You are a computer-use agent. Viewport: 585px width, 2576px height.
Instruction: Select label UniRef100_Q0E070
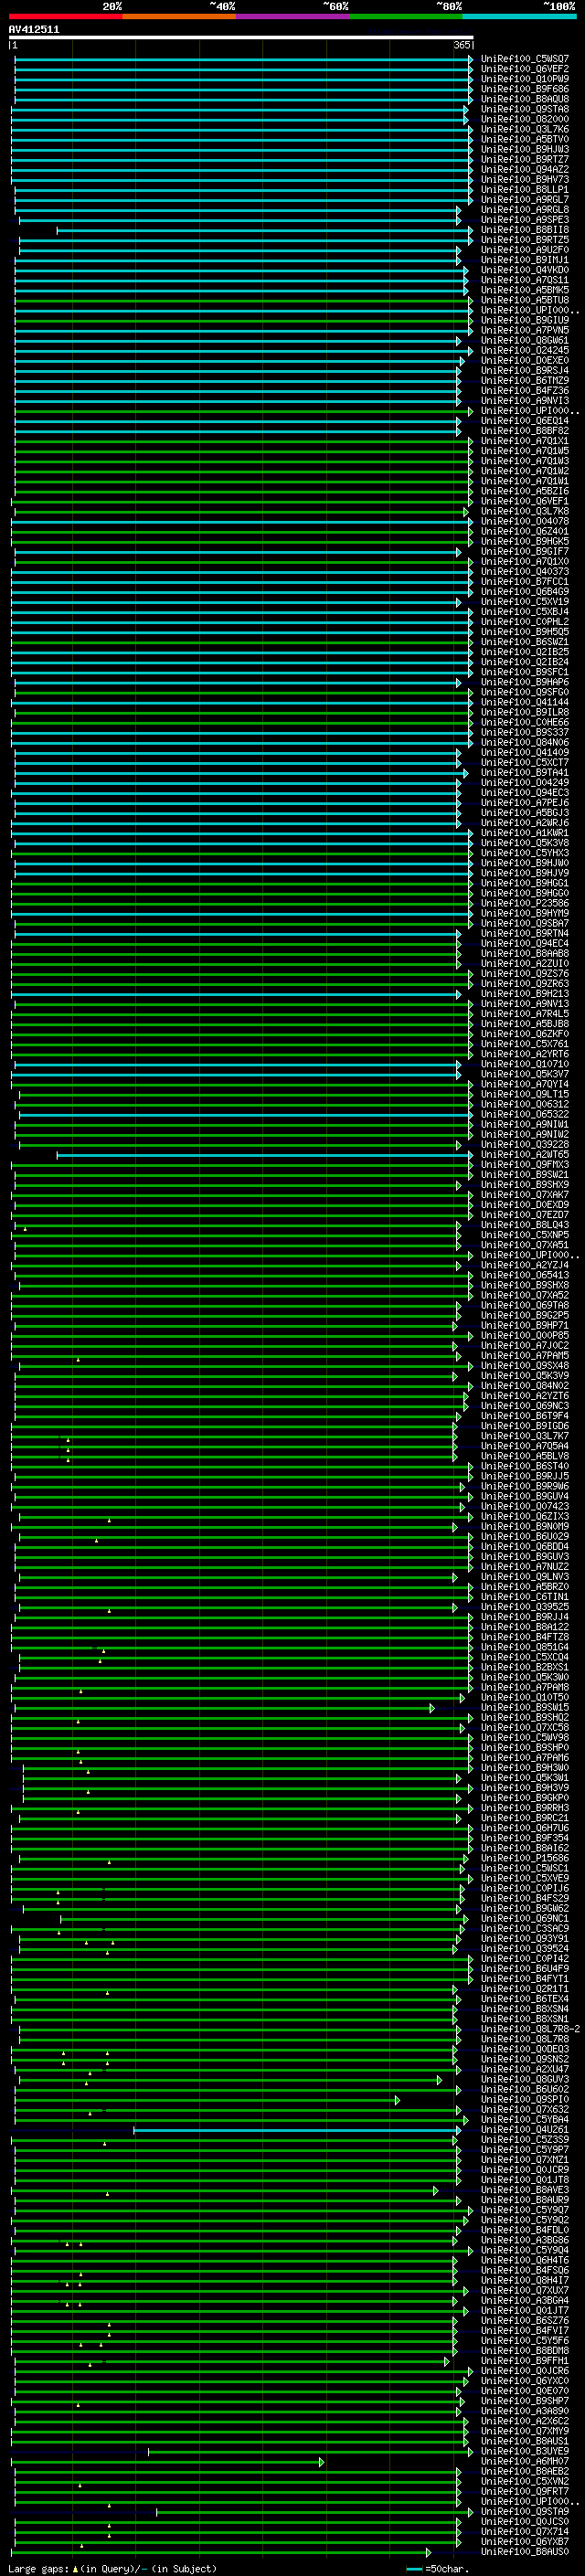pos(525,2390)
